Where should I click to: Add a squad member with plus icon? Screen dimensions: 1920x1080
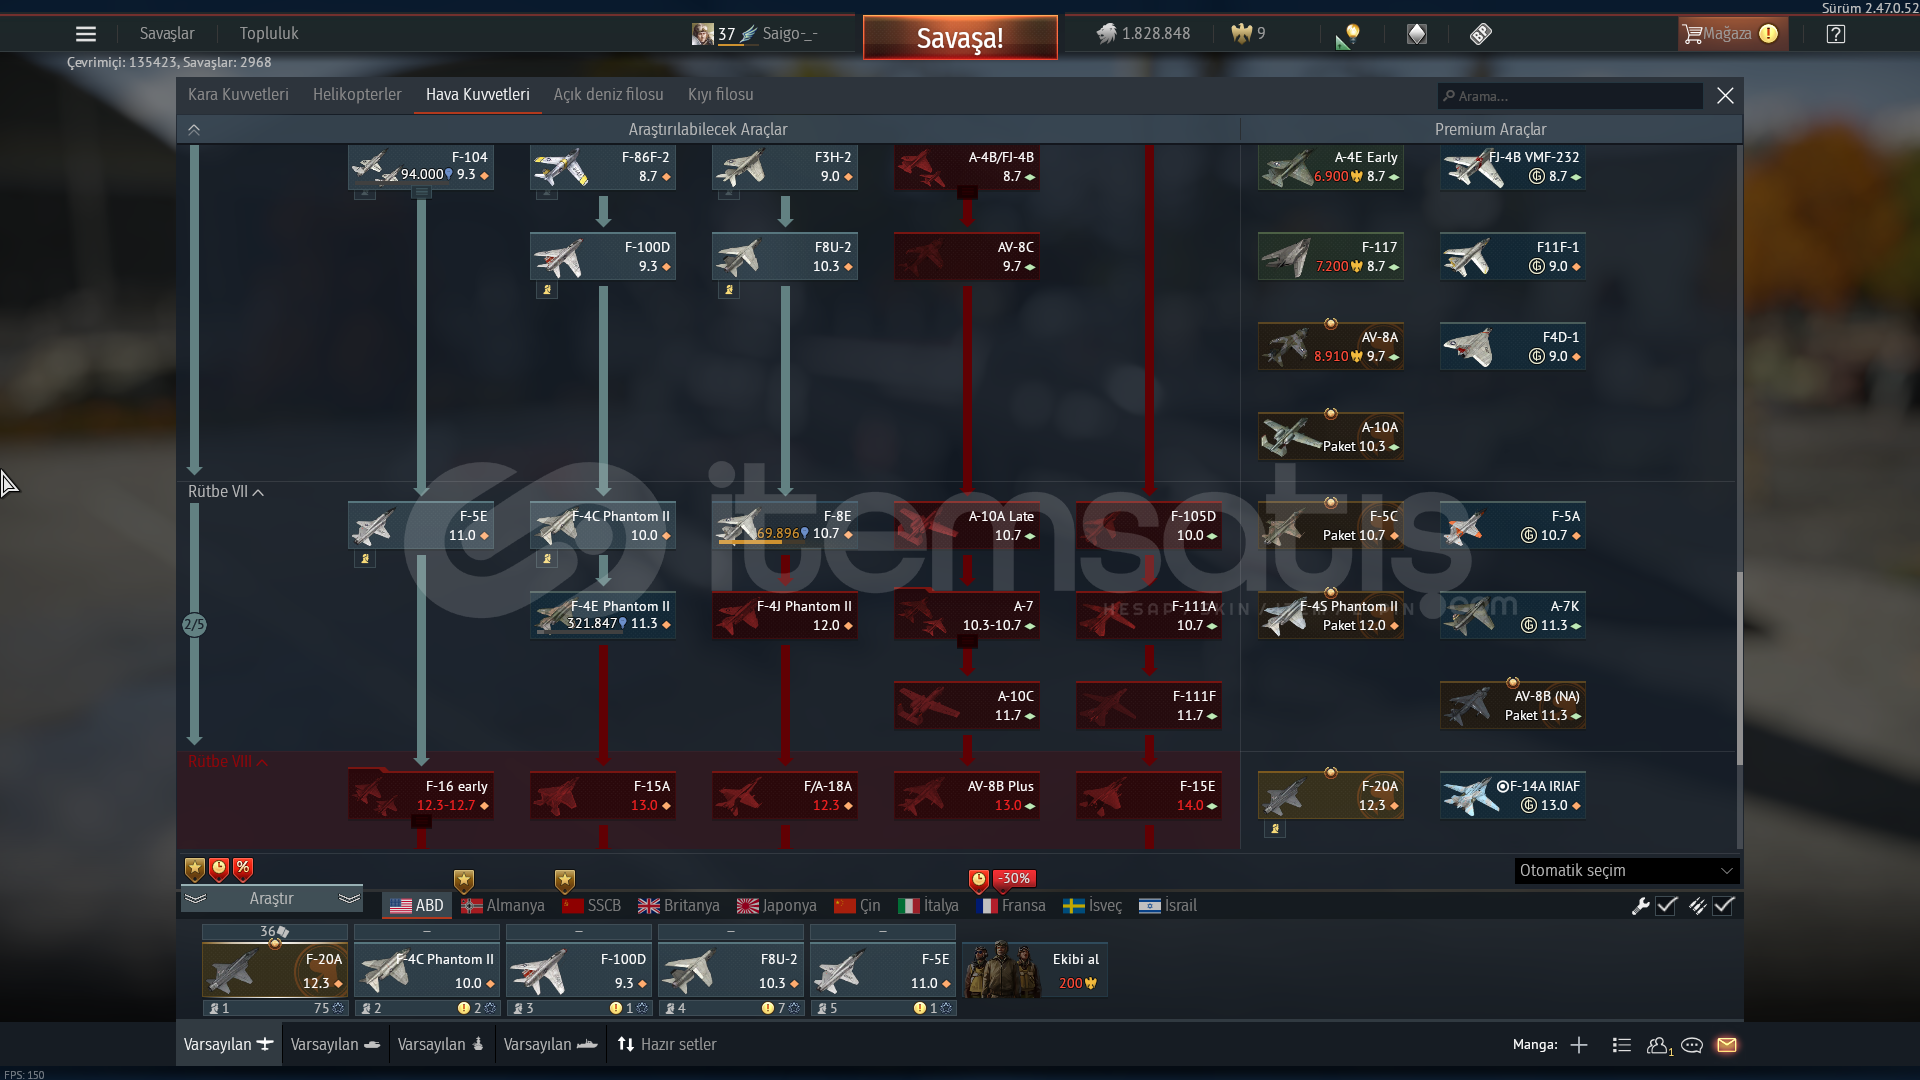click(1579, 1045)
